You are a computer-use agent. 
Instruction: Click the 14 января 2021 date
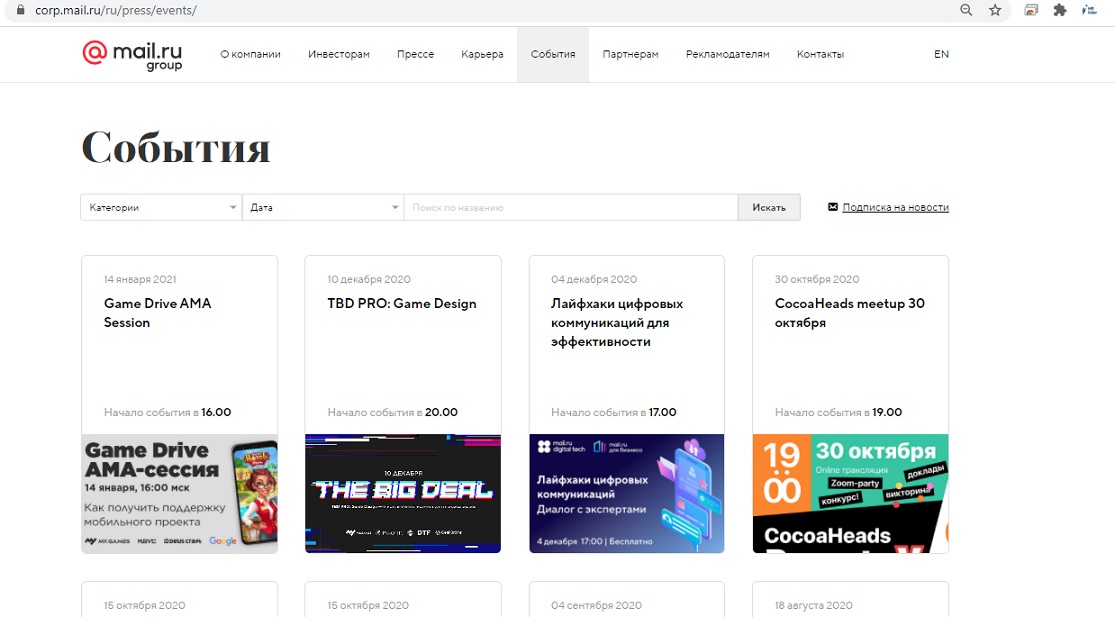pos(140,279)
